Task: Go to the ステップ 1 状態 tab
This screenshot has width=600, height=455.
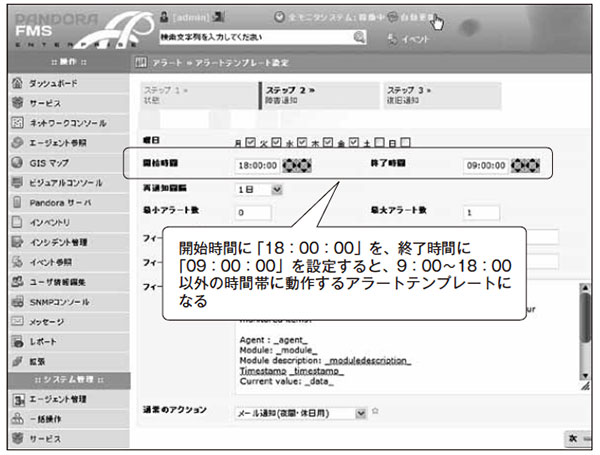Action: (199, 96)
